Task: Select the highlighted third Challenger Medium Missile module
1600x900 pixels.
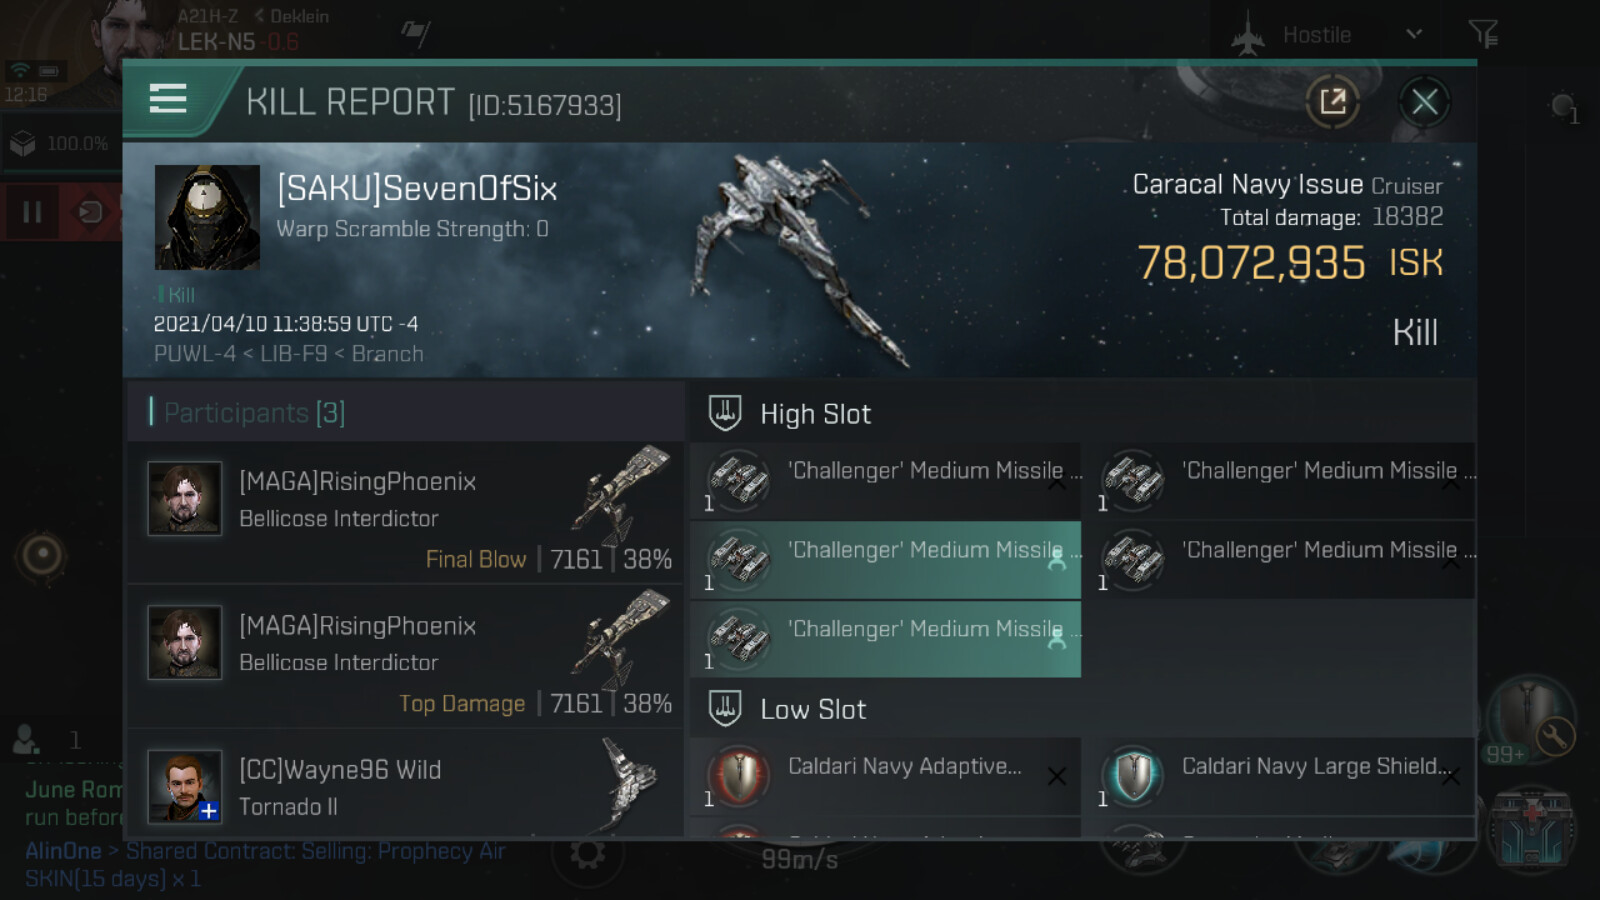Action: click(x=886, y=560)
